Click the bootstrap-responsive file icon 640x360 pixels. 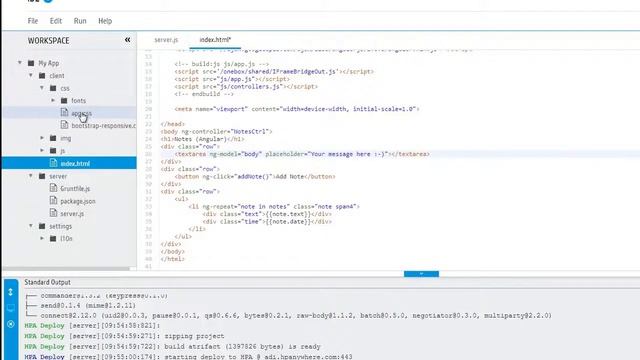coord(64,125)
